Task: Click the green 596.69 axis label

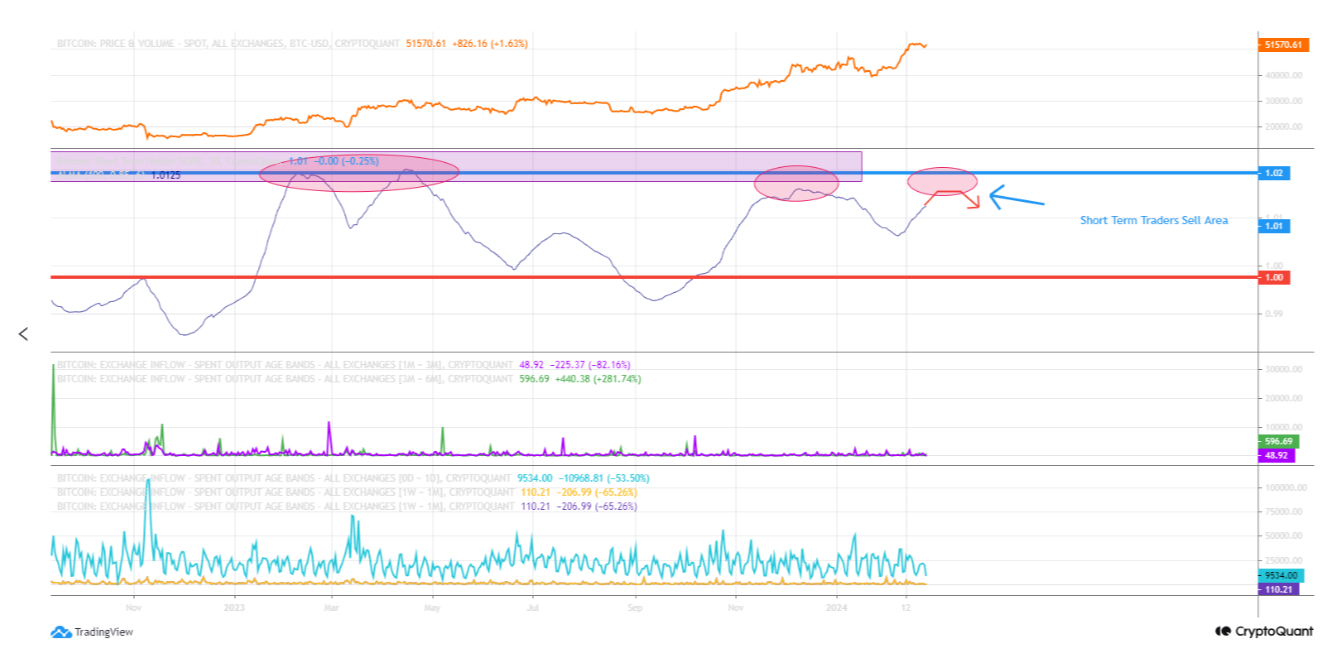Action: point(1279,441)
